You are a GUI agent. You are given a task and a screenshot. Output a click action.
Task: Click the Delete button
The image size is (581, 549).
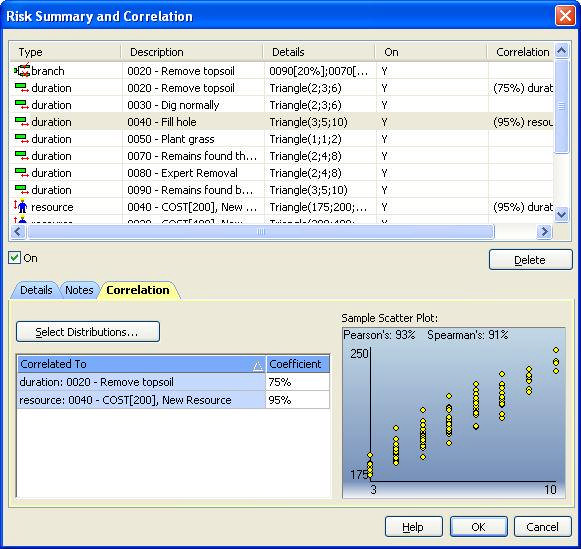(531, 260)
